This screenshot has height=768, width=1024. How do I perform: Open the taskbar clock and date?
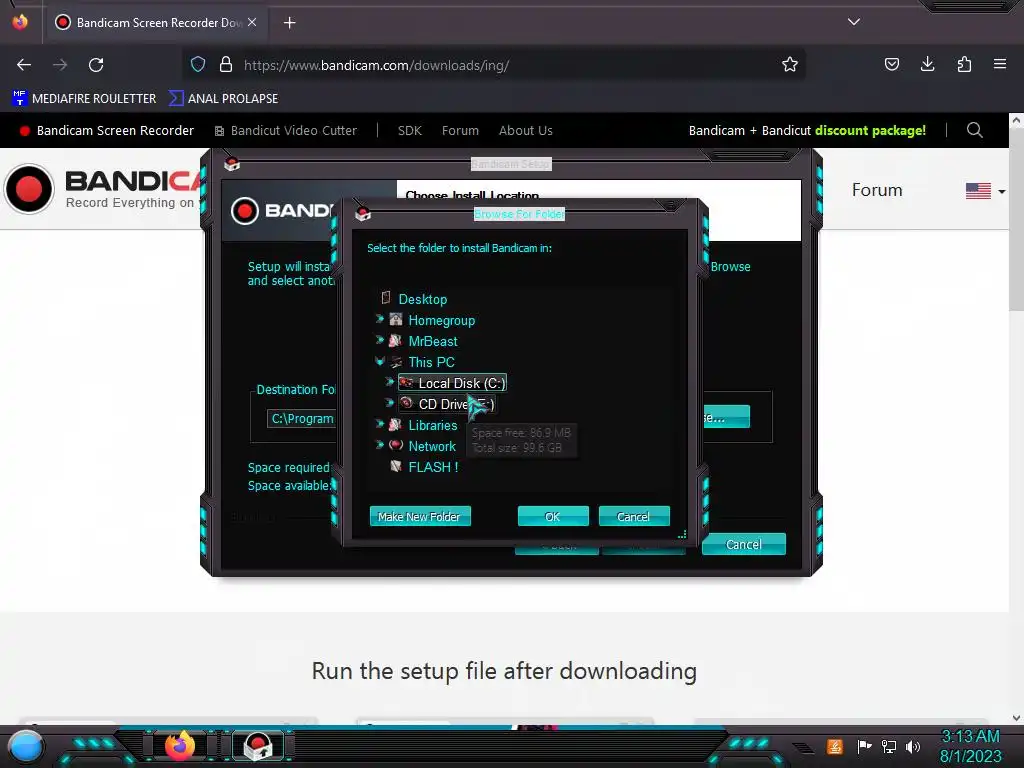click(970, 746)
